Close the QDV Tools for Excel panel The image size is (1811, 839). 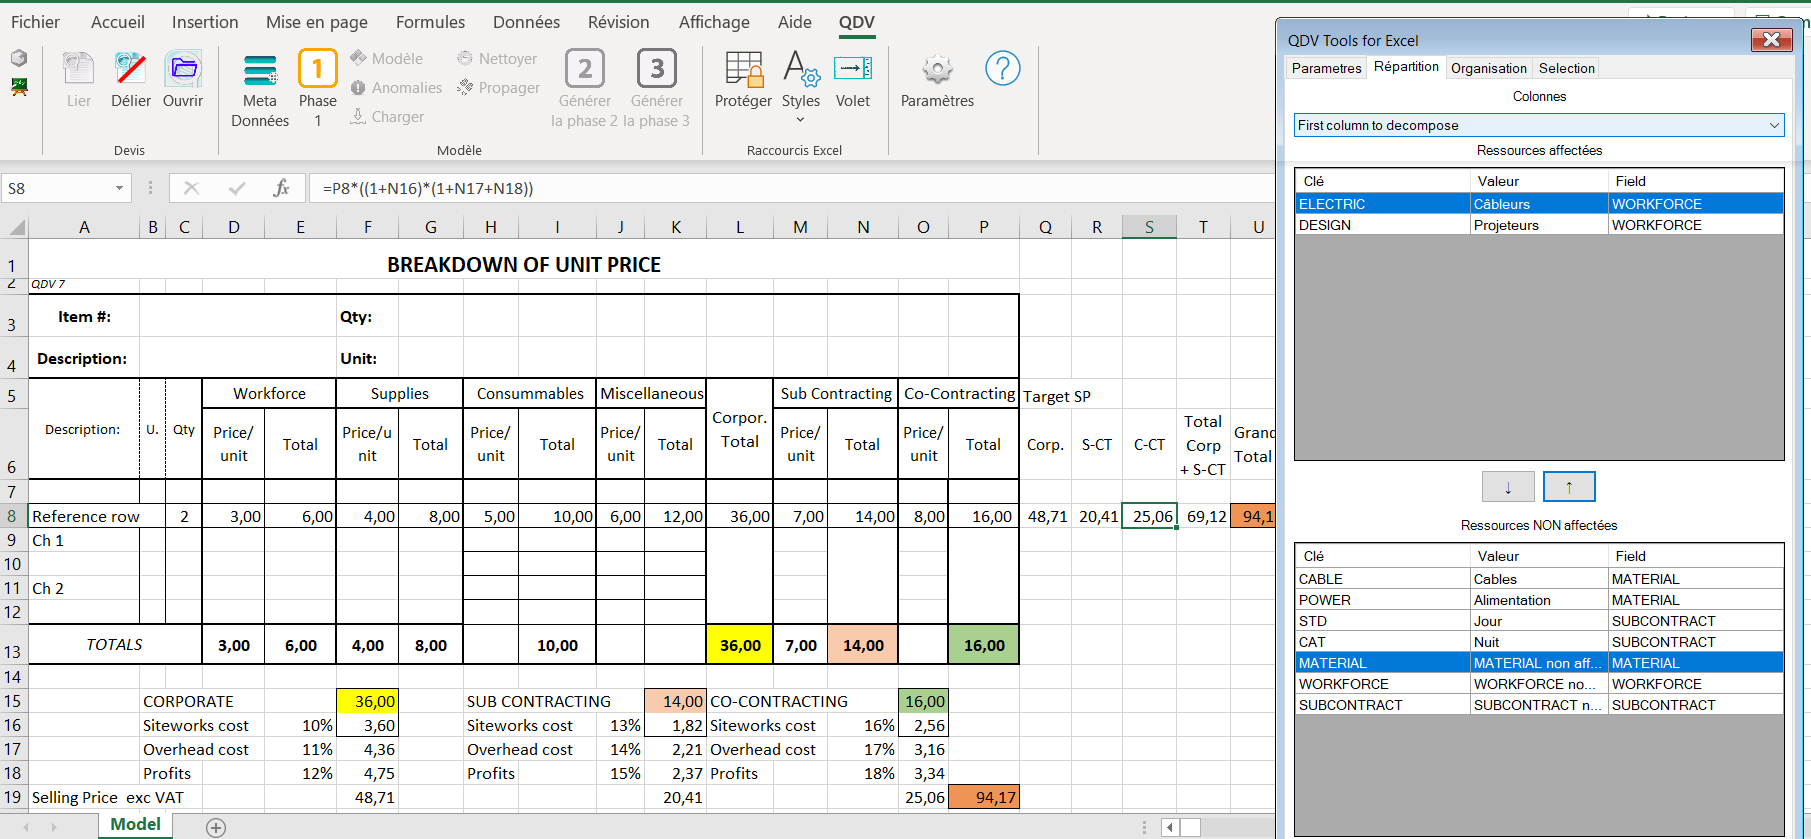1771,40
